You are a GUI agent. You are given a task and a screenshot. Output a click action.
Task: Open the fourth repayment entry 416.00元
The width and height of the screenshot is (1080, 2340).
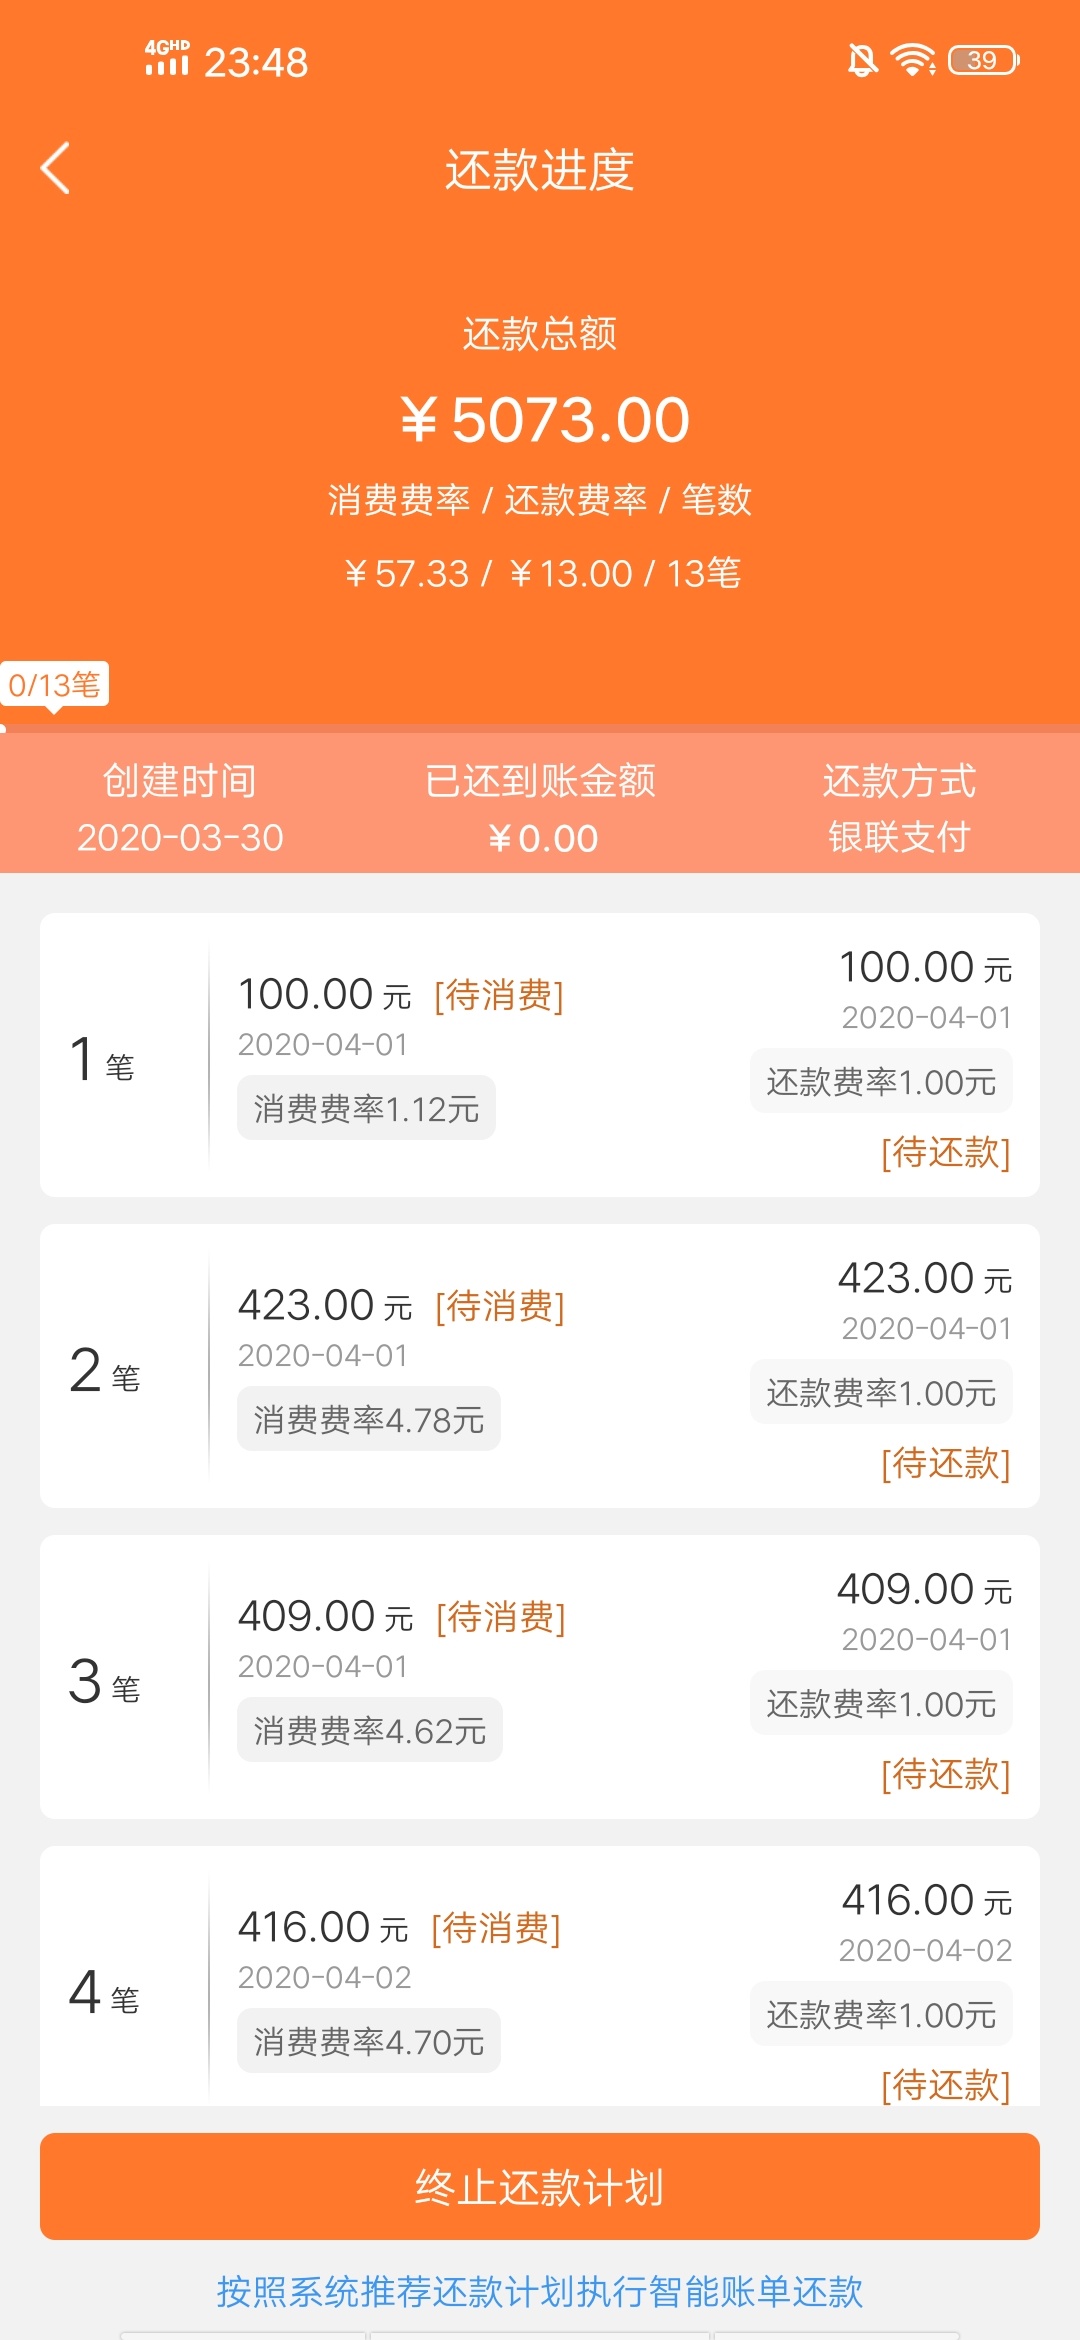click(x=540, y=1976)
